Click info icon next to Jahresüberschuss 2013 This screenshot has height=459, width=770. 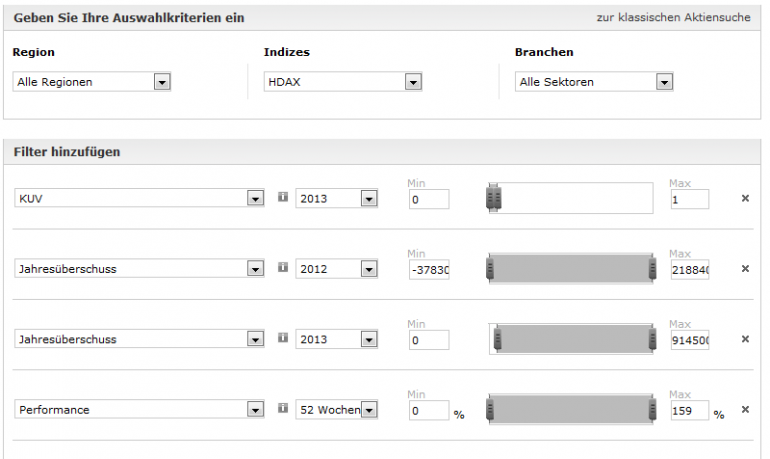[x=283, y=338]
